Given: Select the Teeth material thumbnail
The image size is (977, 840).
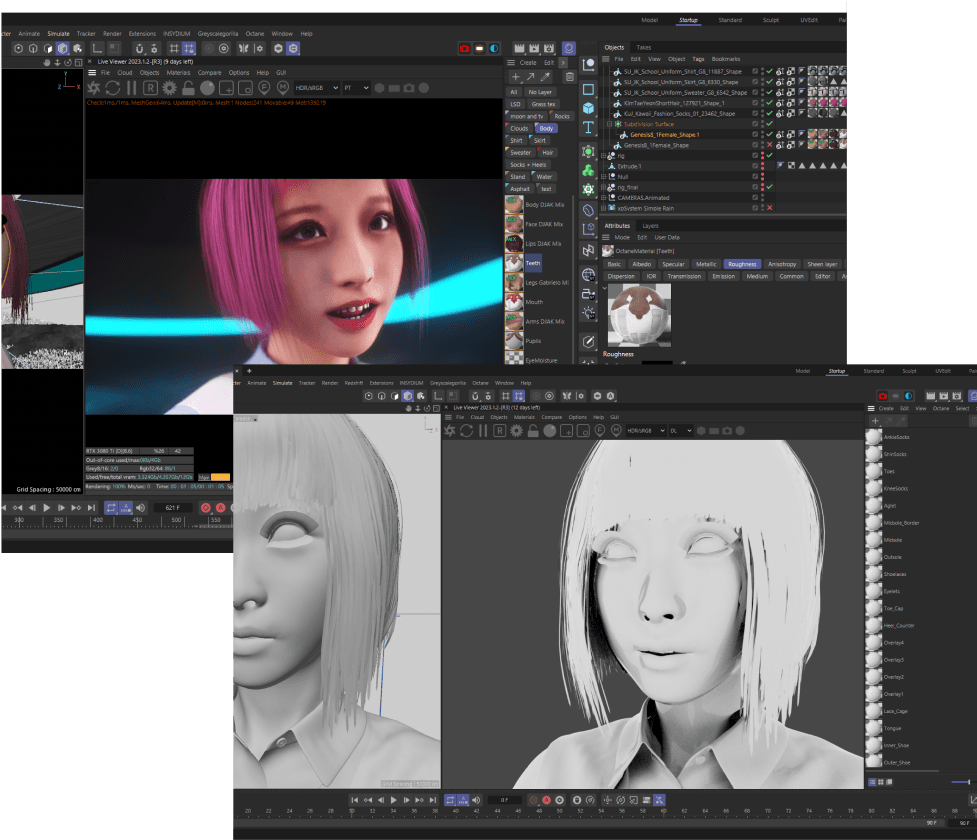Looking at the screenshot, I should tap(514, 263).
